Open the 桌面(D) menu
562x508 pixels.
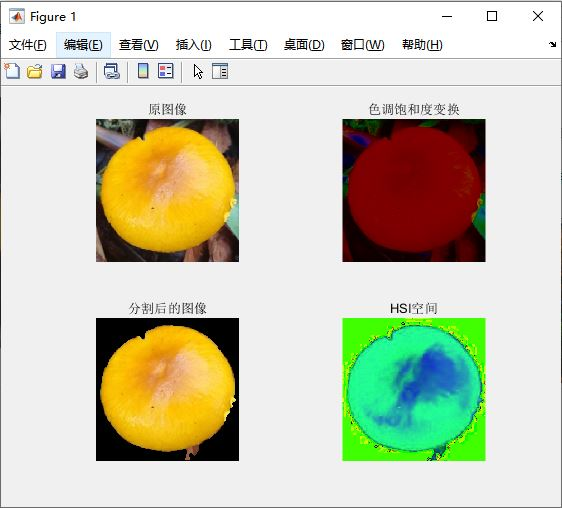point(304,45)
